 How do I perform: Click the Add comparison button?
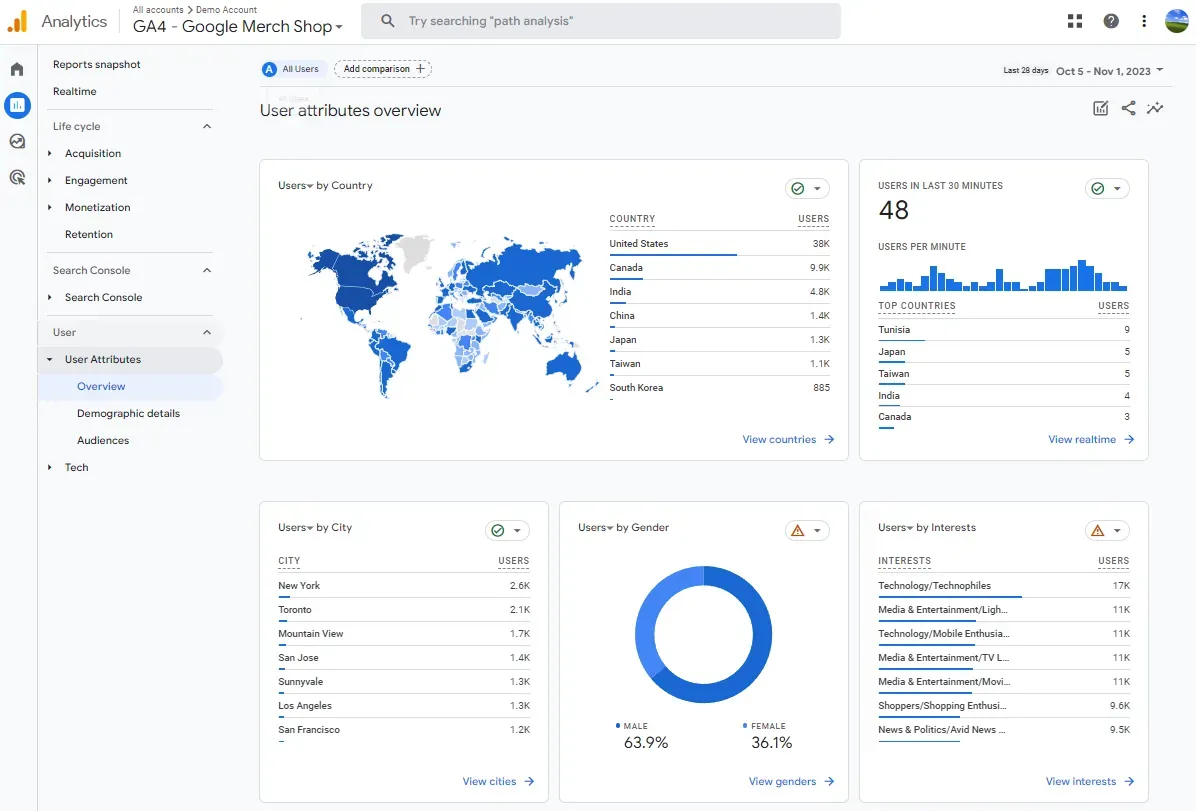click(383, 69)
